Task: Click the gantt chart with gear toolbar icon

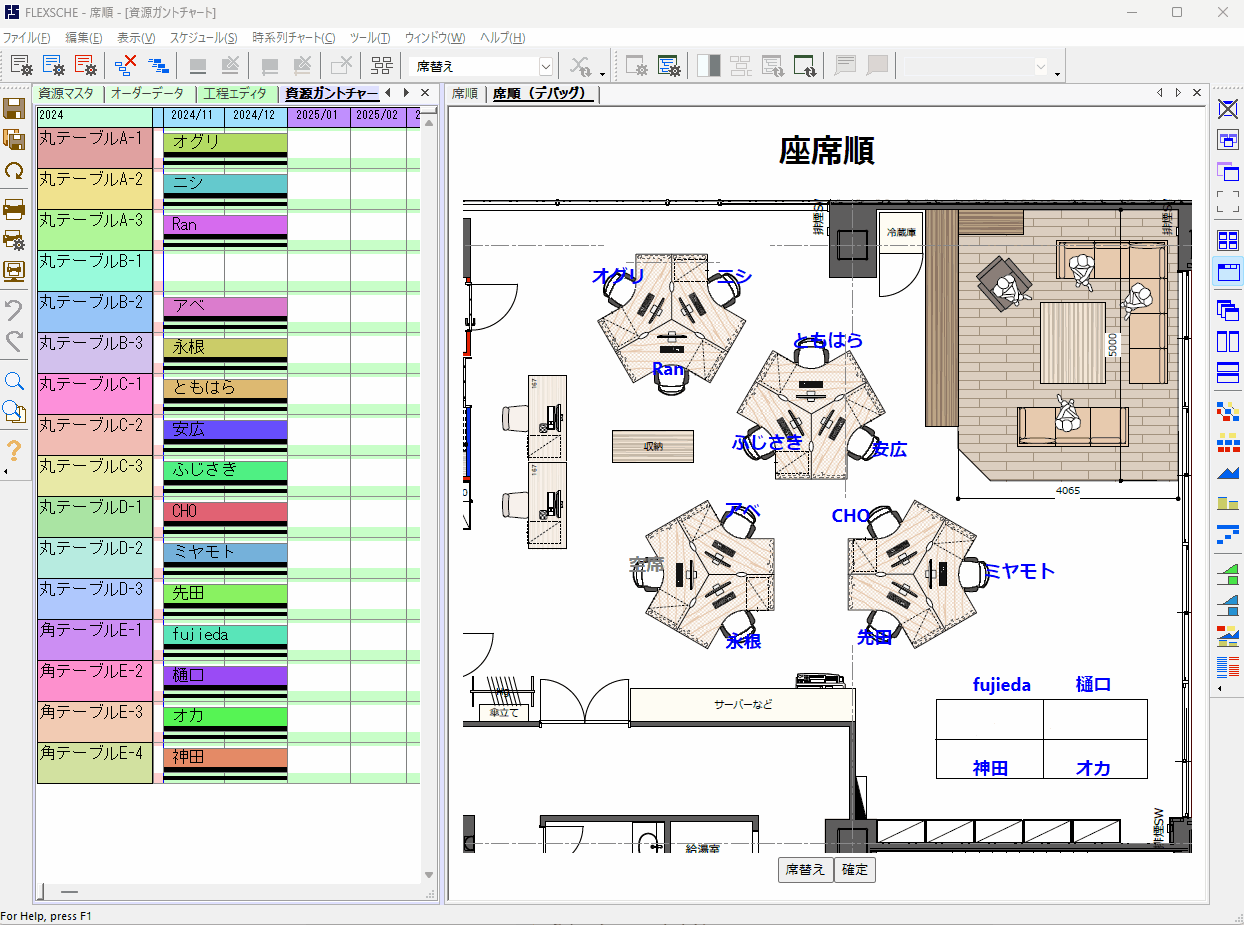Action: 668,66
